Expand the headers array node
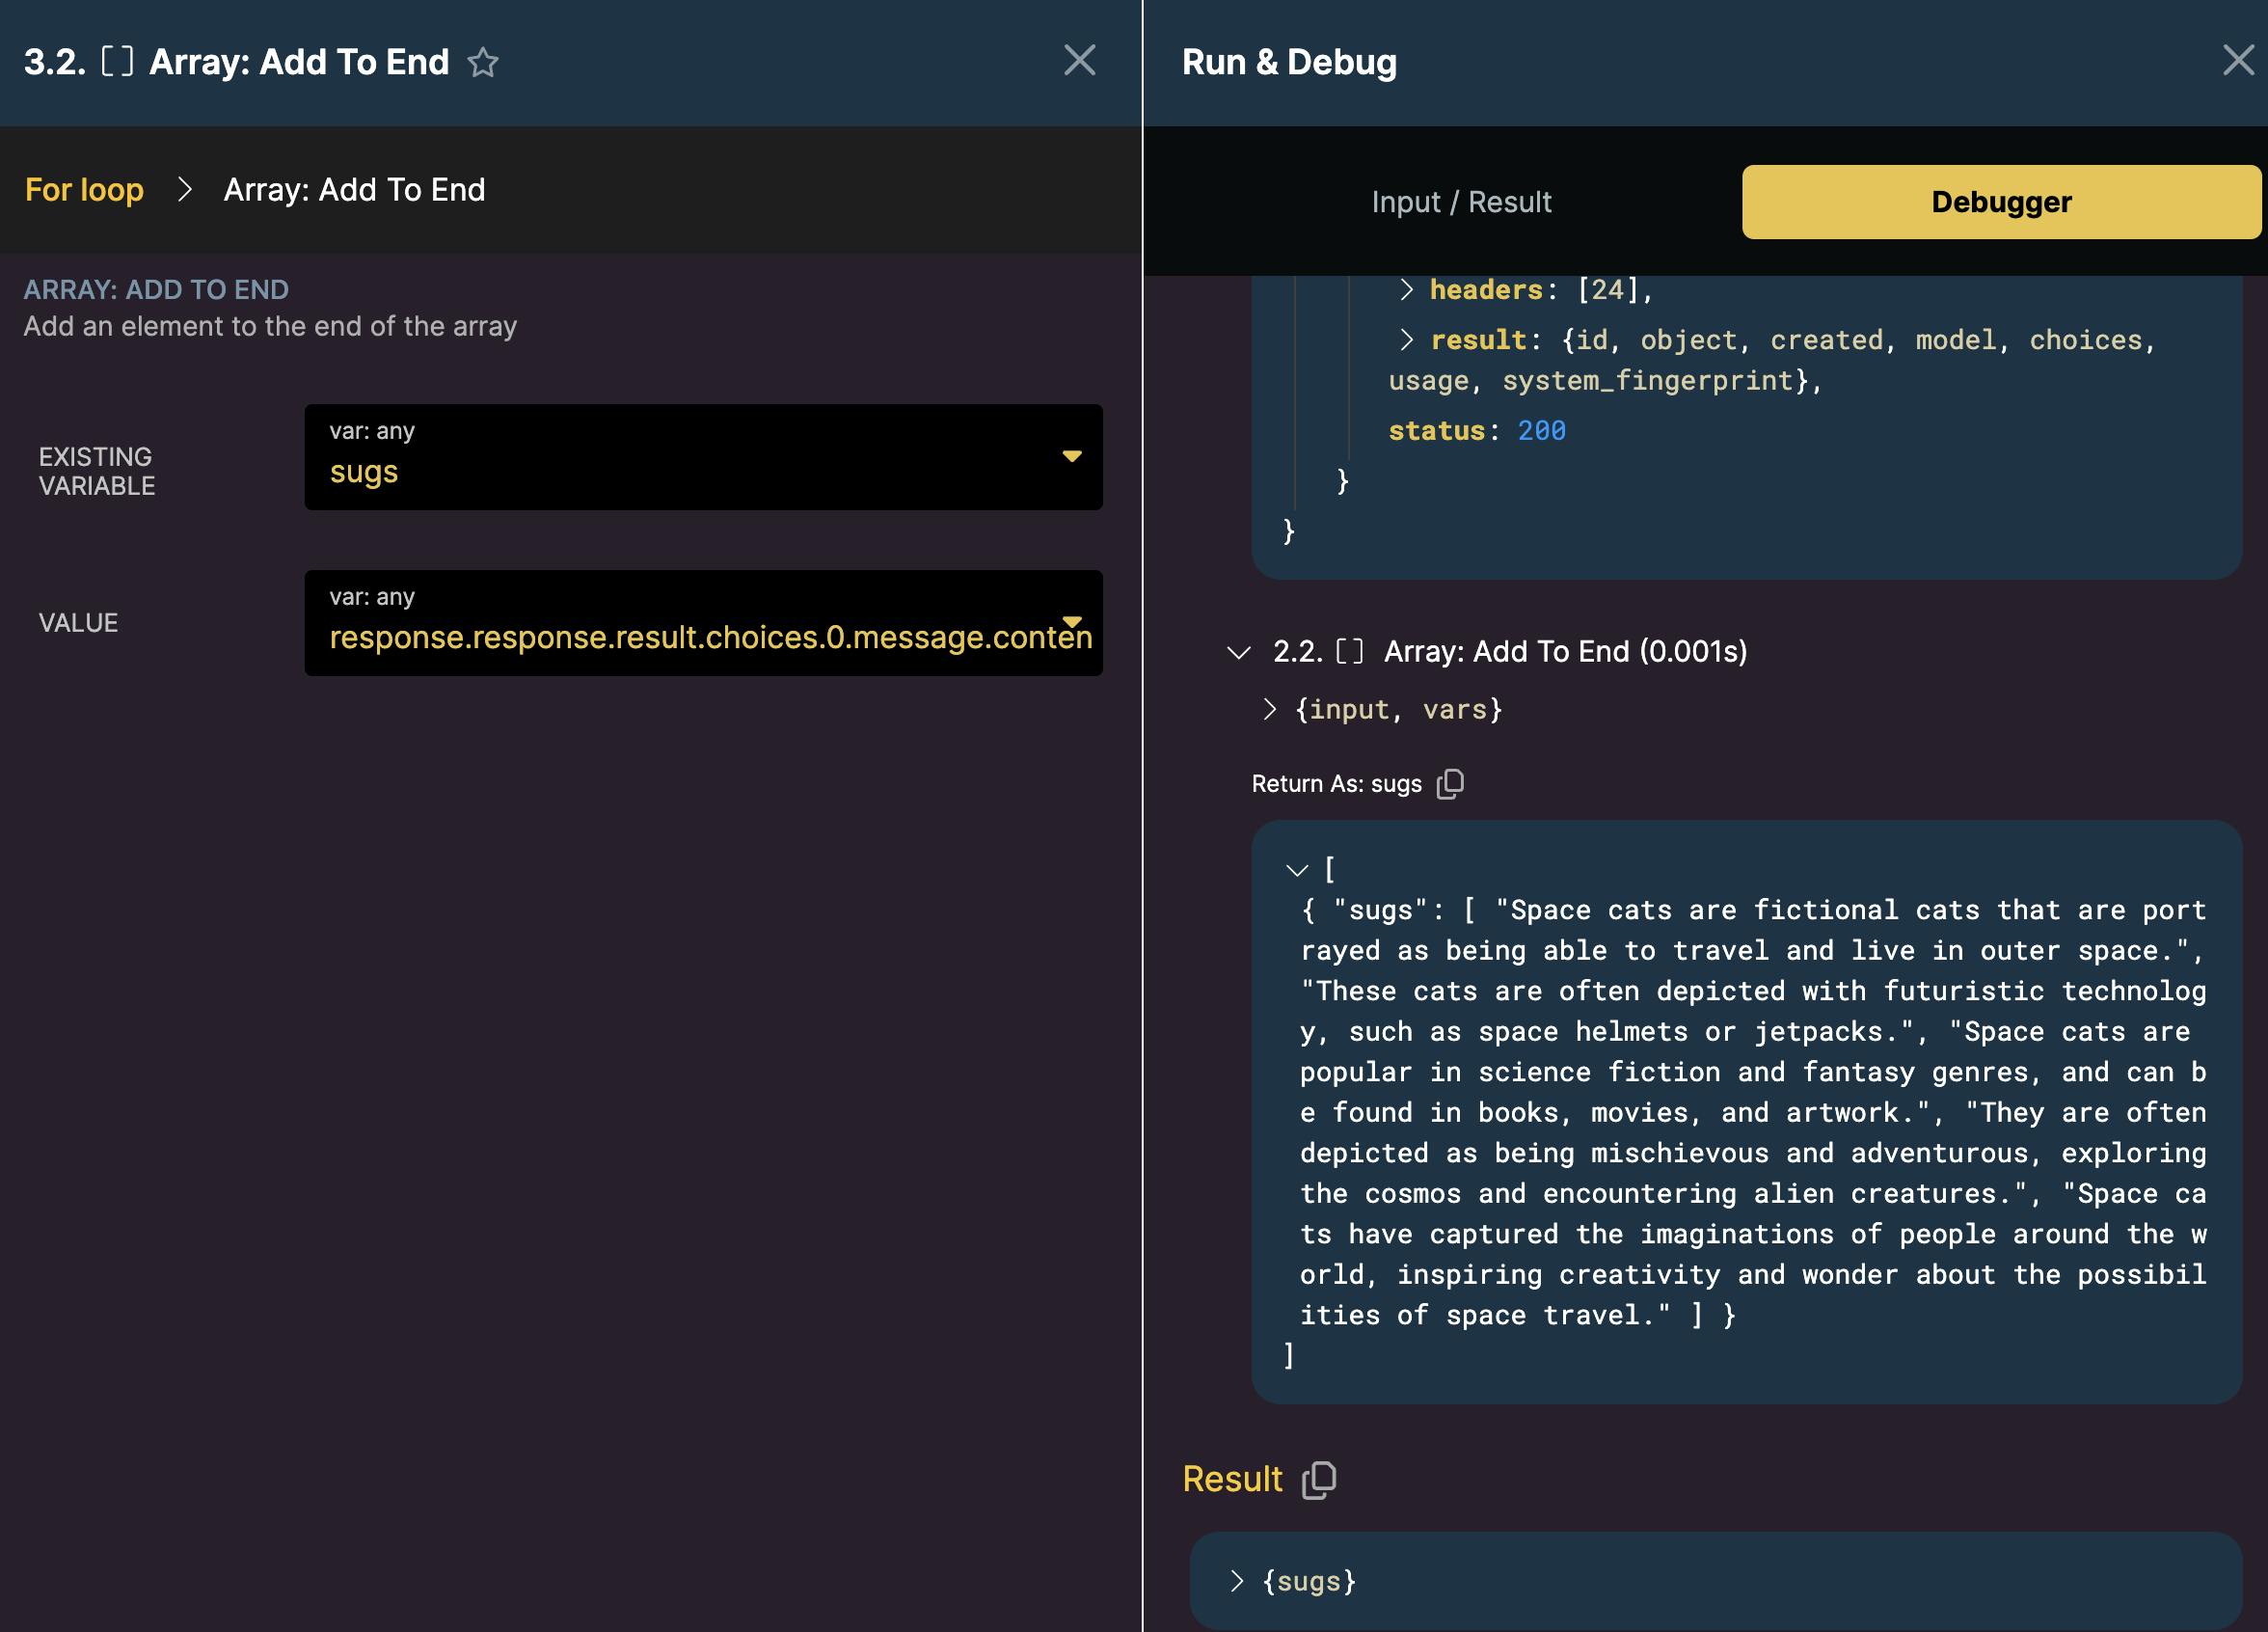The width and height of the screenshot is (2268, 1632). click(1406, 290)
